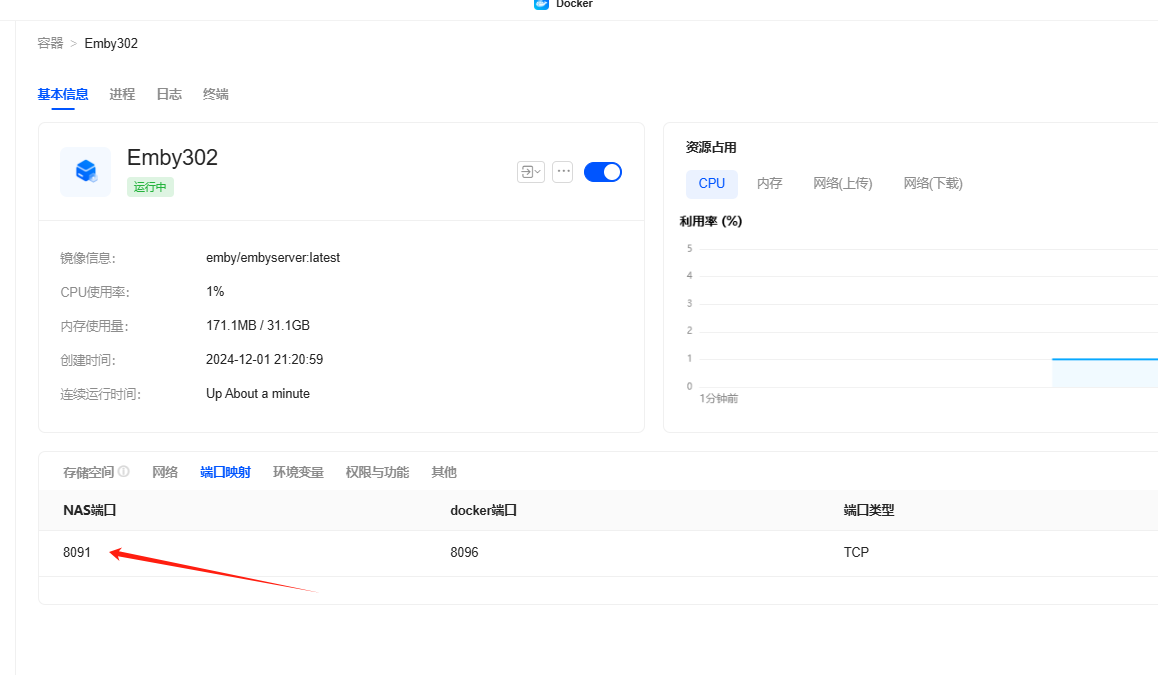Image resolution: width=1158 pixels, height=675 pixels.
Task: Click the NAS端口 column header
Action: click(x=89, y=510)
